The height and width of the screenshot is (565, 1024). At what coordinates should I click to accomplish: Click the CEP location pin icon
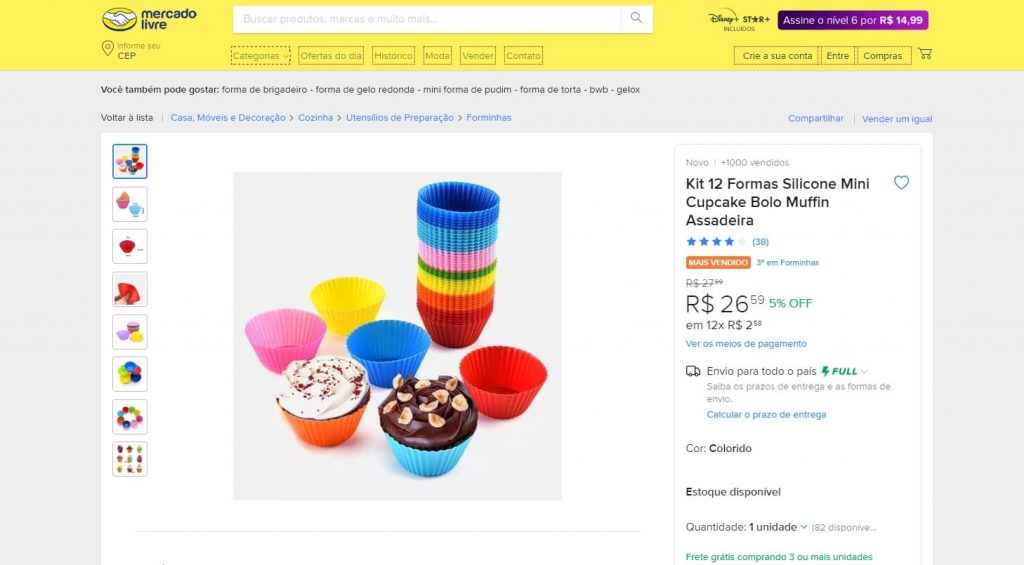coord(107,49)
